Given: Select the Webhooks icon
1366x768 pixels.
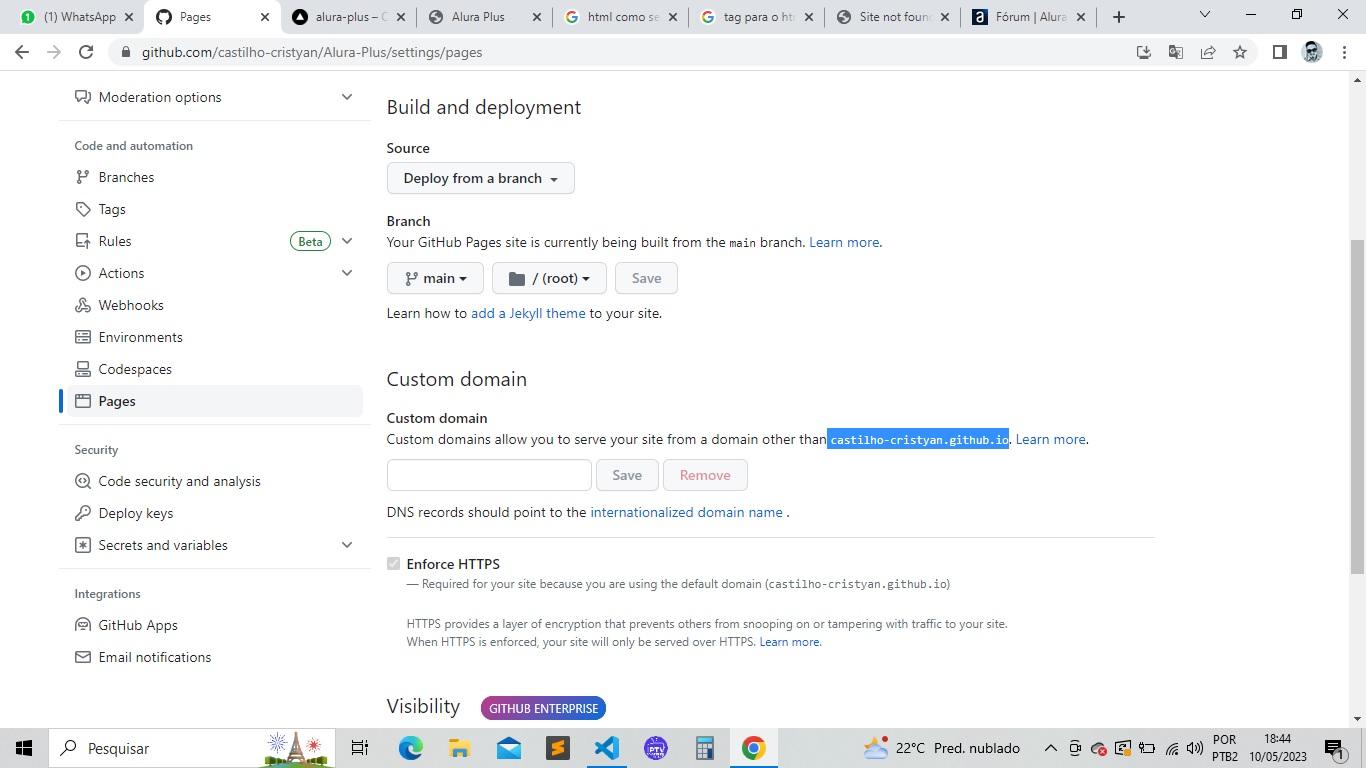Looking at the screenshot, I should click(x=83, y=305).
